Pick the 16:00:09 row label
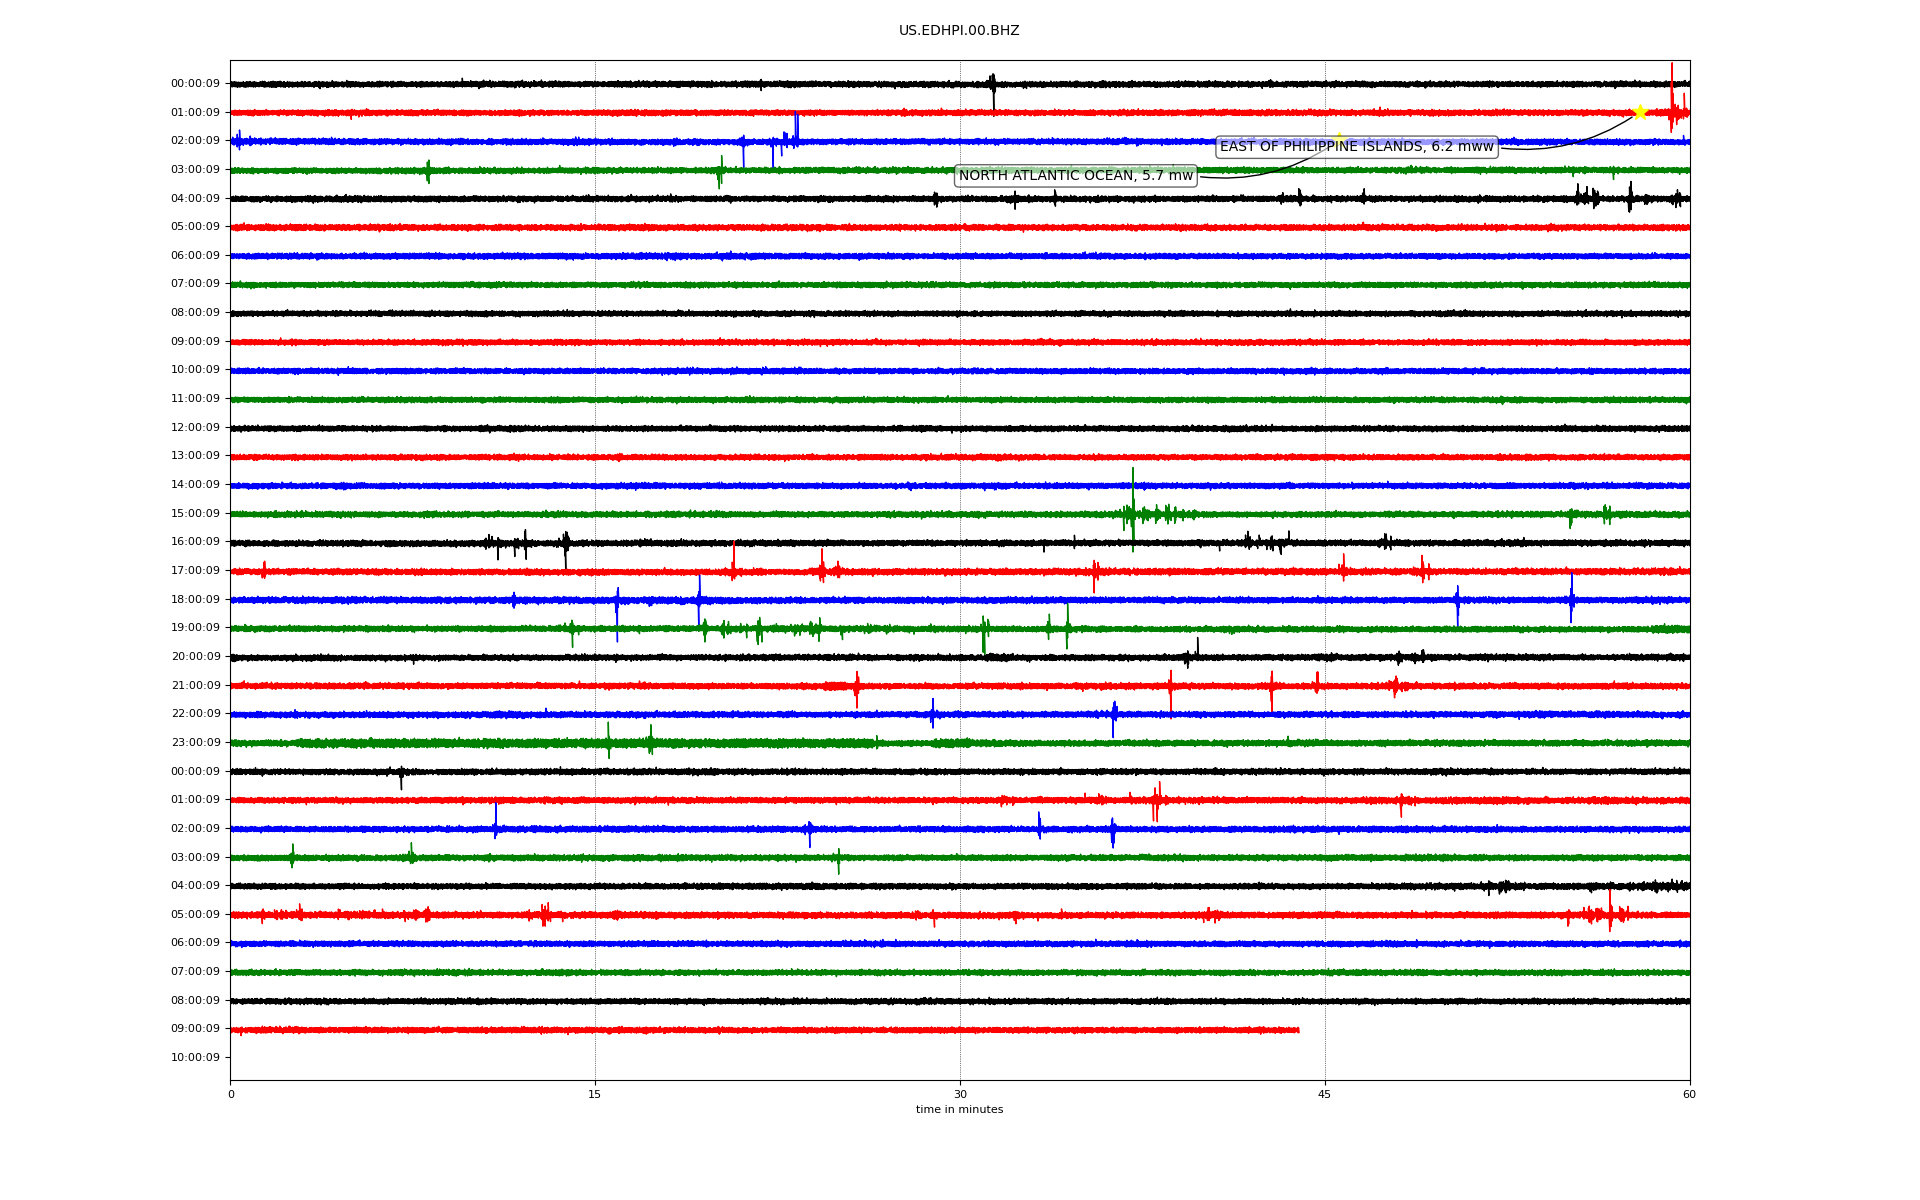 (x=195, y=542)
